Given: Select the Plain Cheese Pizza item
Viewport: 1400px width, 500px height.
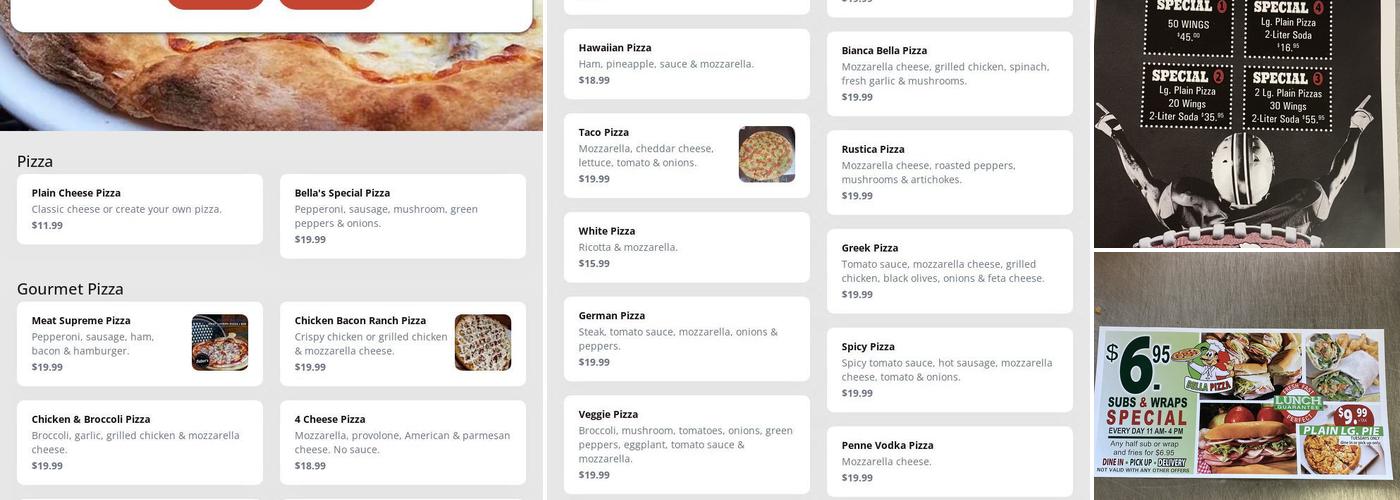Looking at the screenshot, I should 140,209.
